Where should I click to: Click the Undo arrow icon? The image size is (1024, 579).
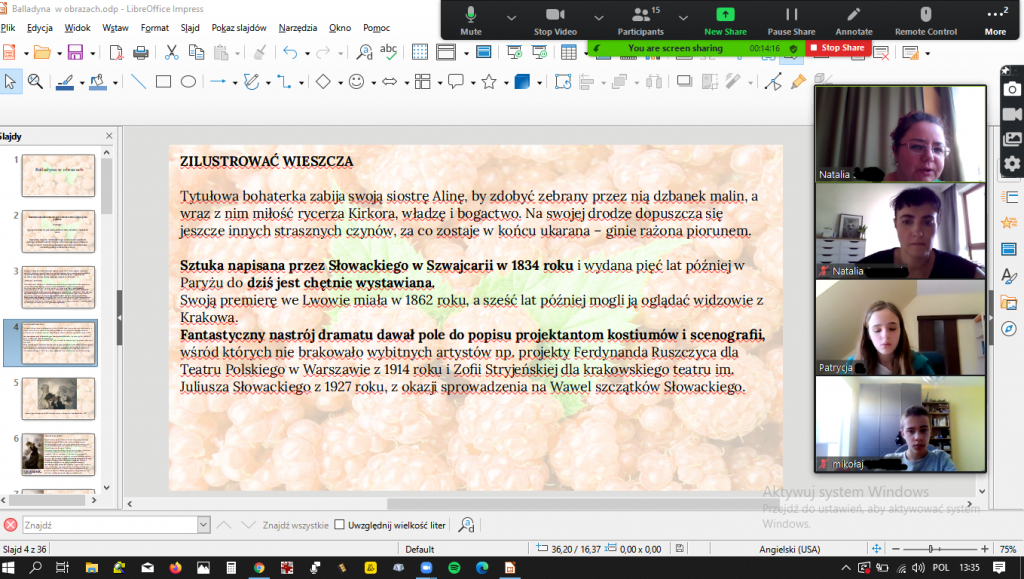coord(289,53)
